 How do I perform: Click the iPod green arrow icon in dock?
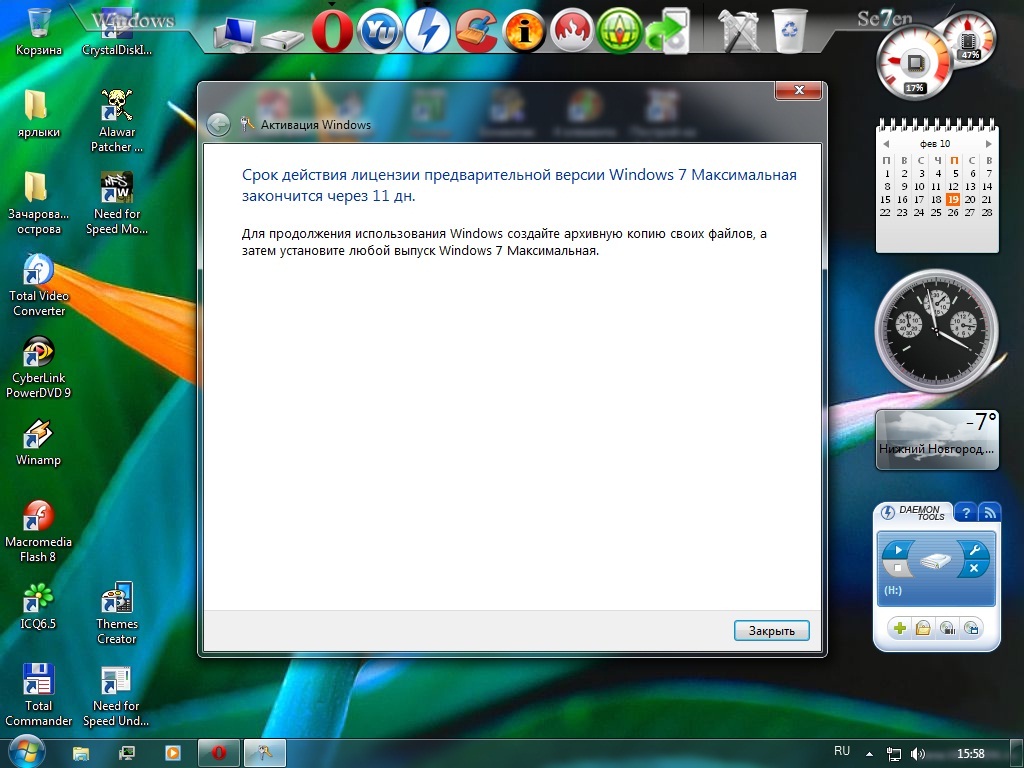[x=668, y=31]
